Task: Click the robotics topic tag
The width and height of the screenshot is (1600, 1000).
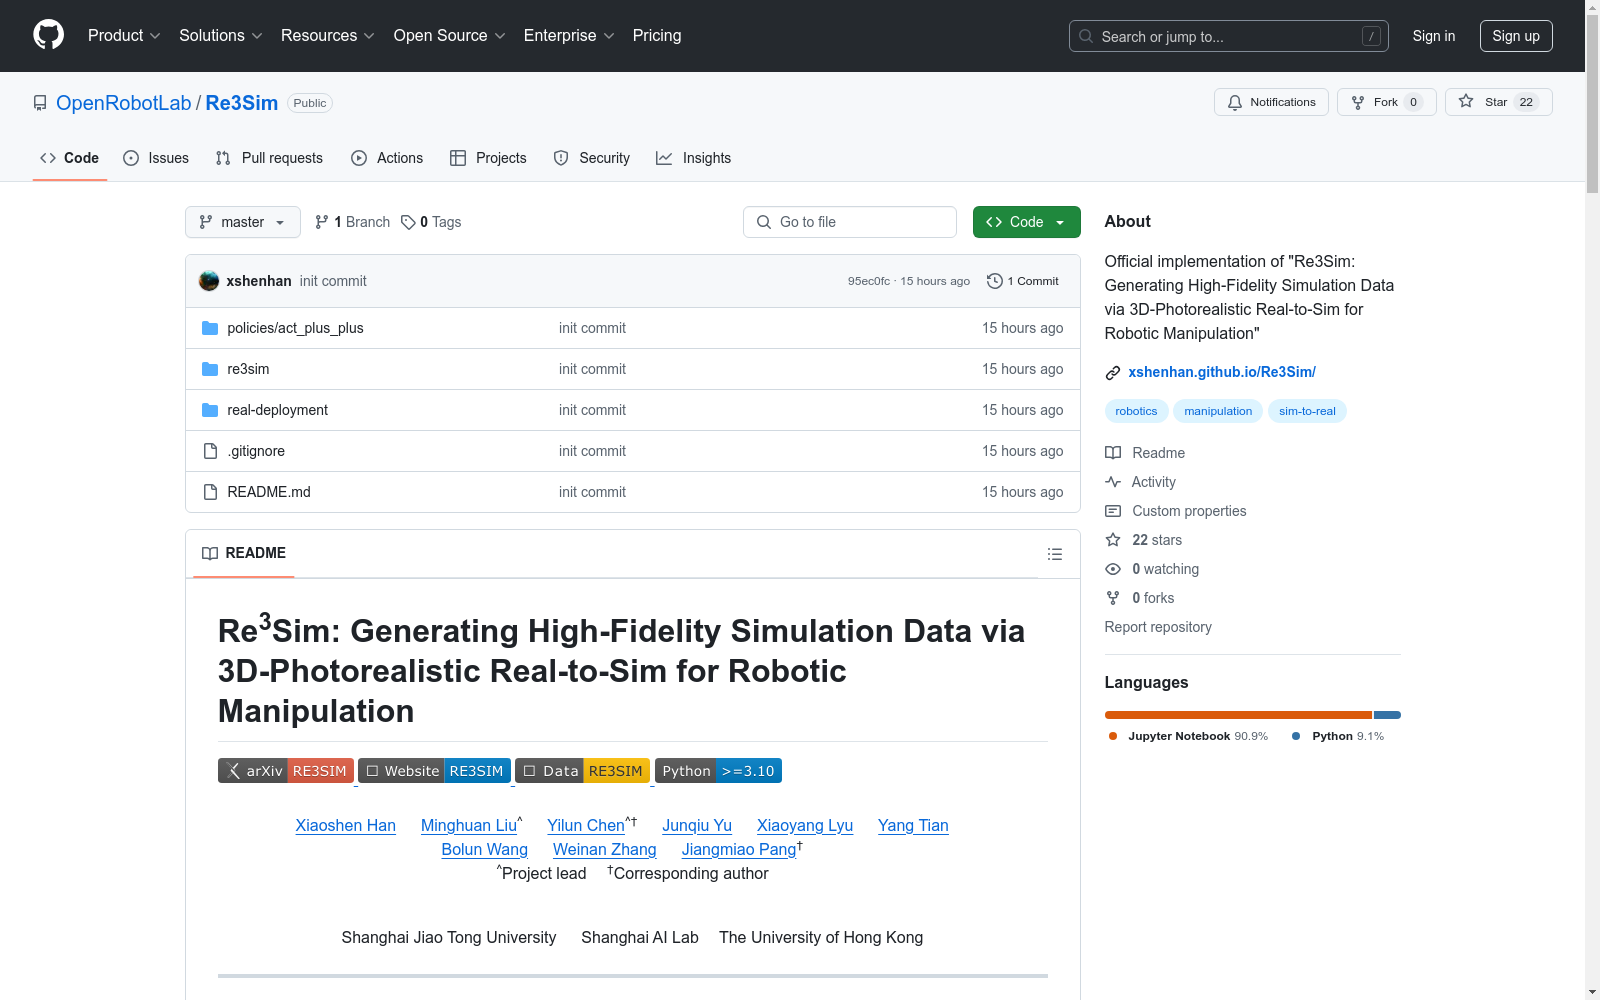Action: 1136,411
